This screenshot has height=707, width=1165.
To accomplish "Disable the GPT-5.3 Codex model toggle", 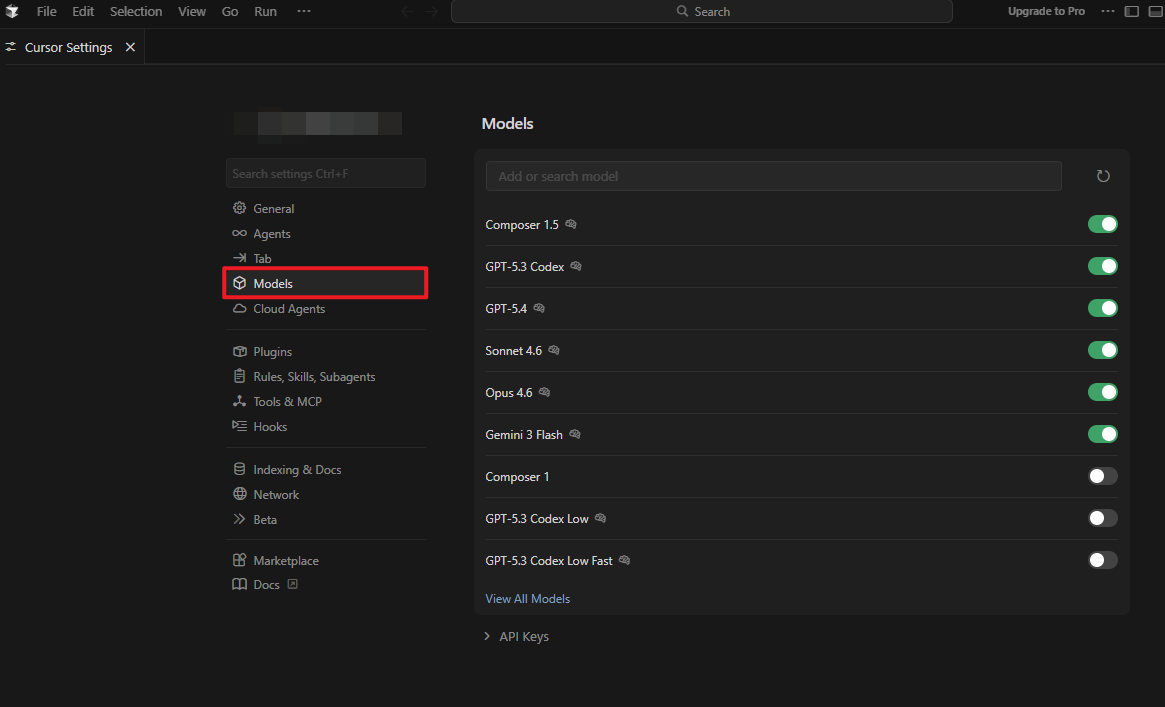I will (x=1103, y=266).
